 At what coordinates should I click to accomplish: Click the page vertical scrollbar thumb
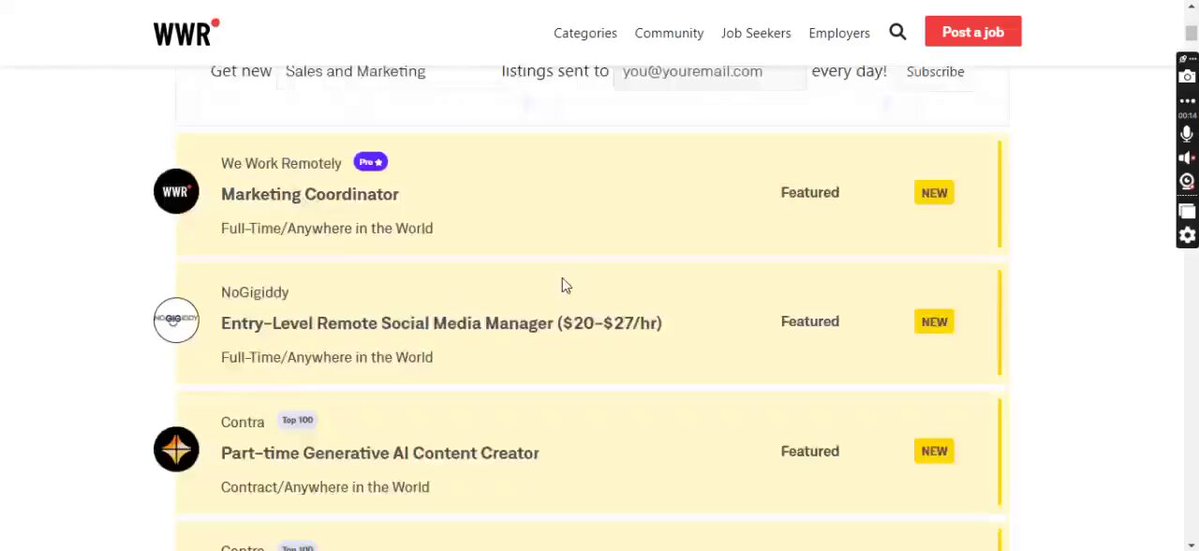[1191, 32]
